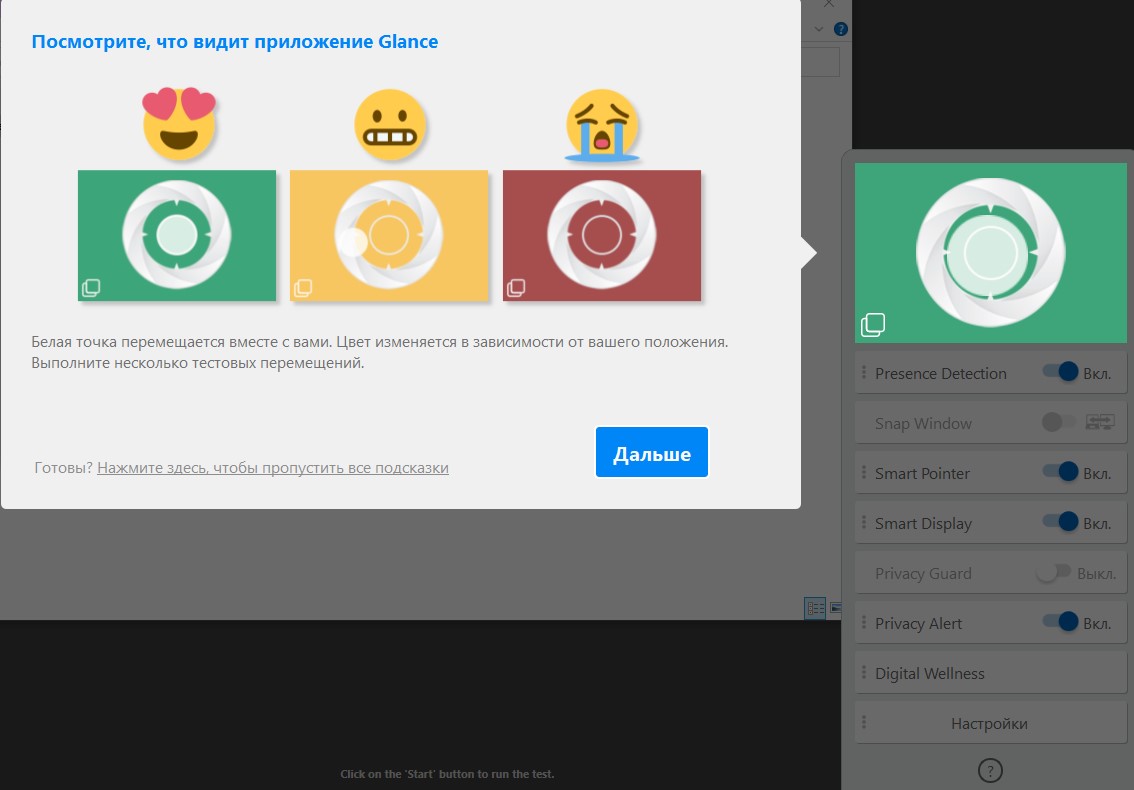Click the tutorial heading 'Посмотрите, что видит приложение Glance'
This screenshot has height=790, width=1134.
[234, 41]
